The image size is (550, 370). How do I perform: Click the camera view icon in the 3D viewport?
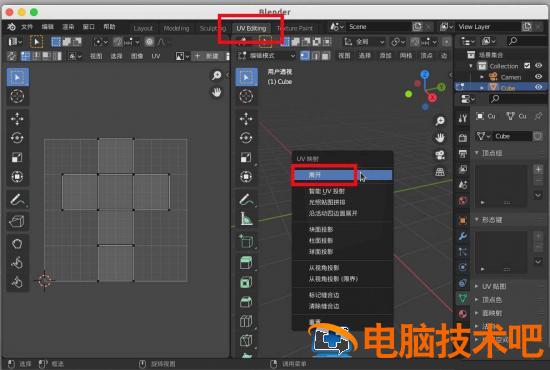point(440,155)
